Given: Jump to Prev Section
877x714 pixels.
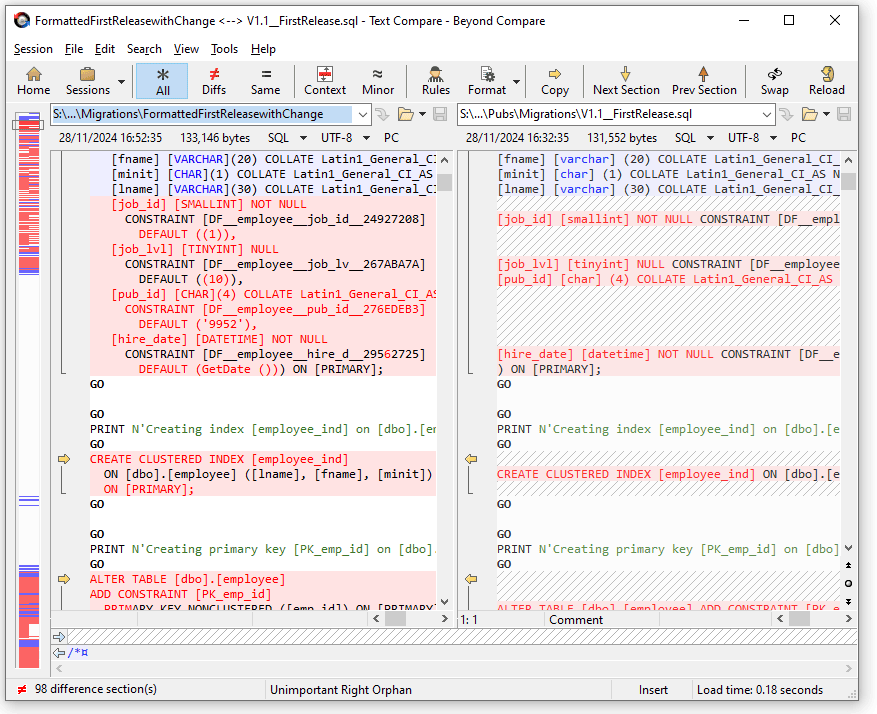Looking at the screenshot, I should [704, 82].
